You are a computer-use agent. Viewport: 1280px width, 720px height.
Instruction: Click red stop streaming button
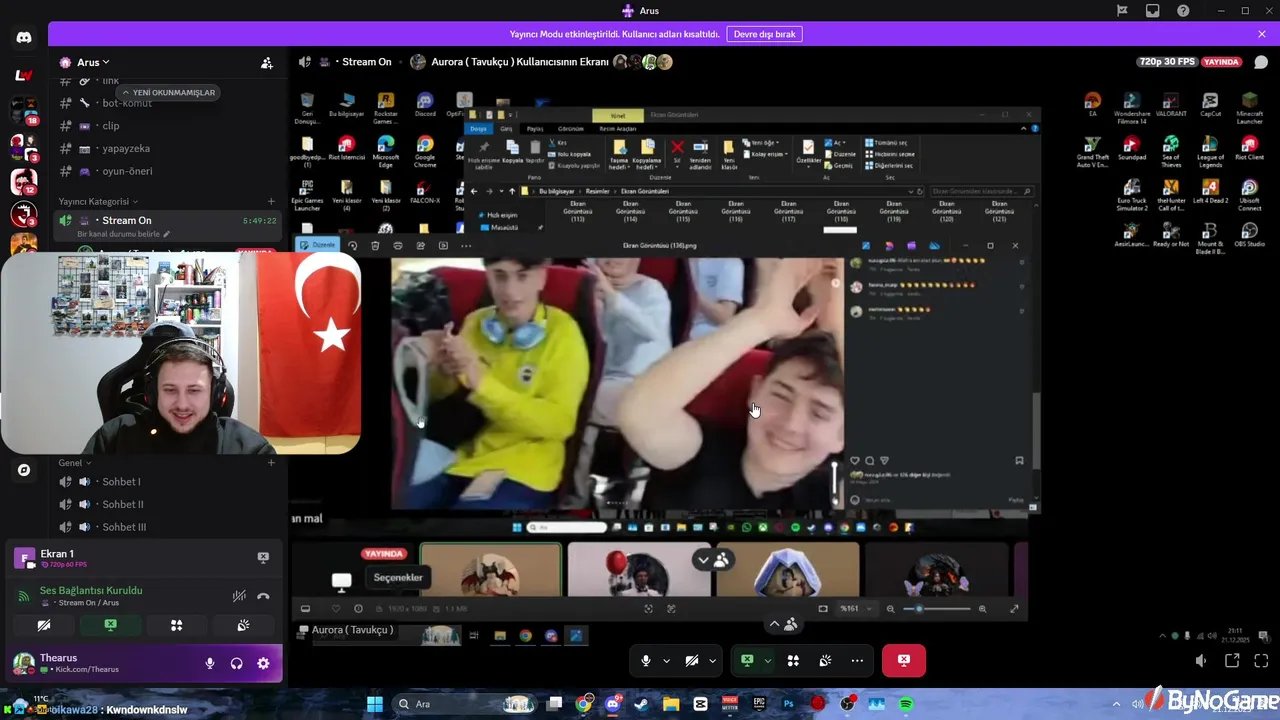pyautogui.click(x=904, y=661)
